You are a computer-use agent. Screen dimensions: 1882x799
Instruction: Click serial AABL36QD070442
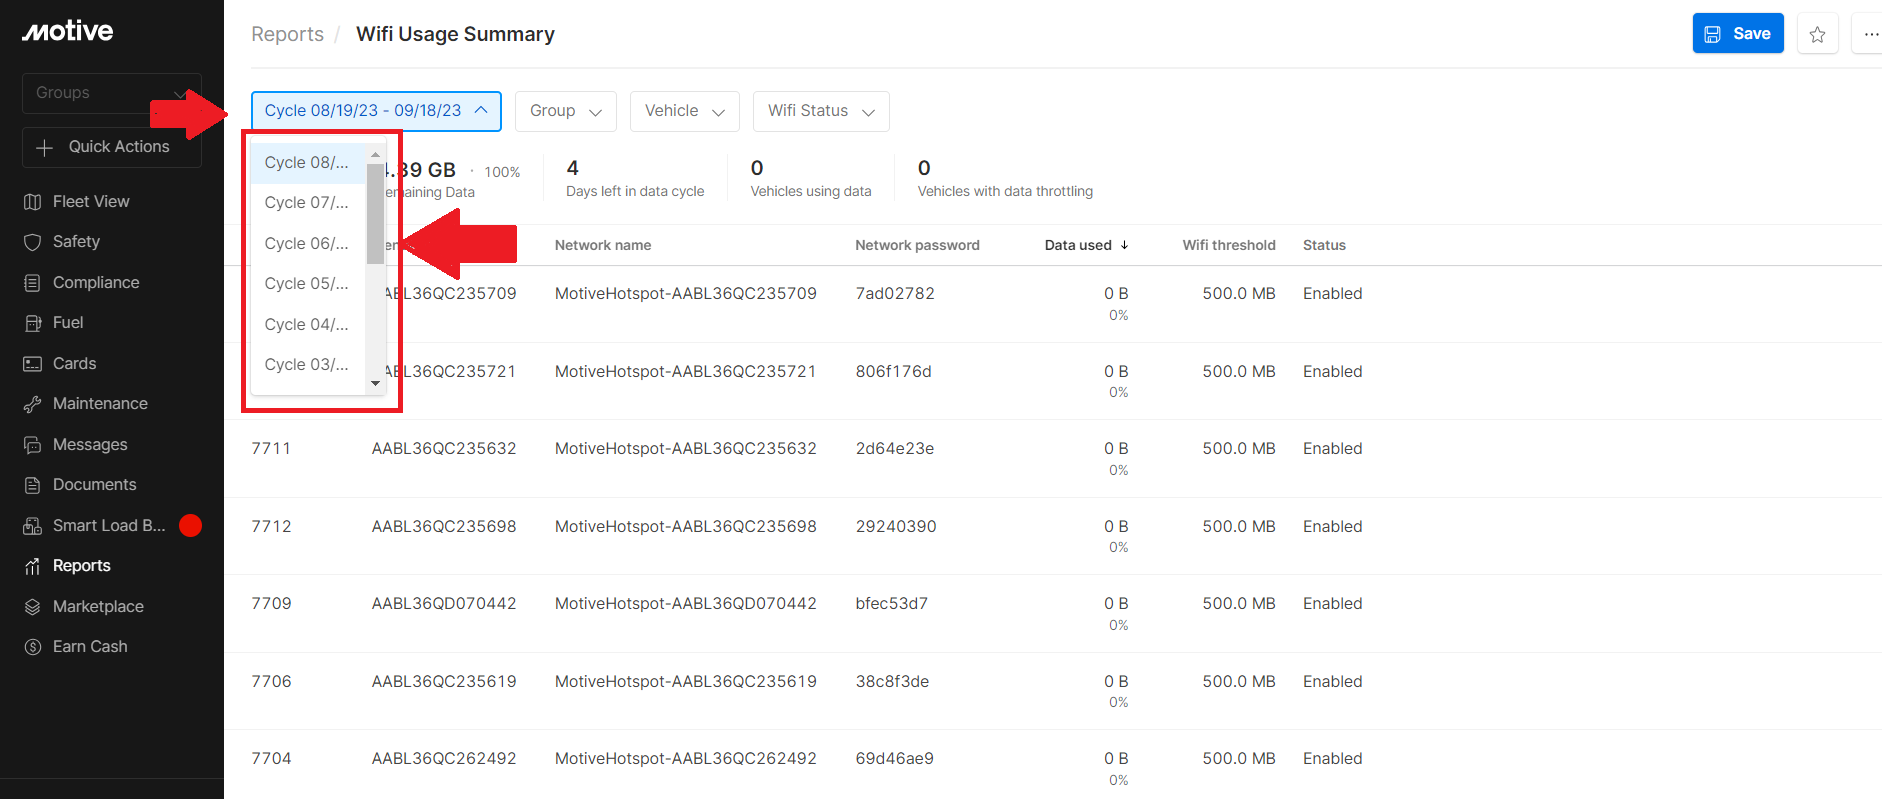[444, 604]
